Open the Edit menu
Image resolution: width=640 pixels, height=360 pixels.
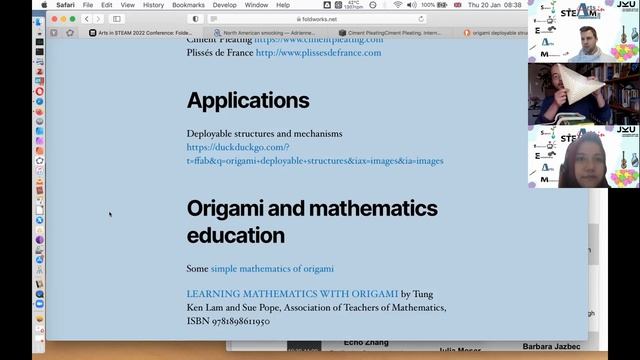(x=107, y=5)
